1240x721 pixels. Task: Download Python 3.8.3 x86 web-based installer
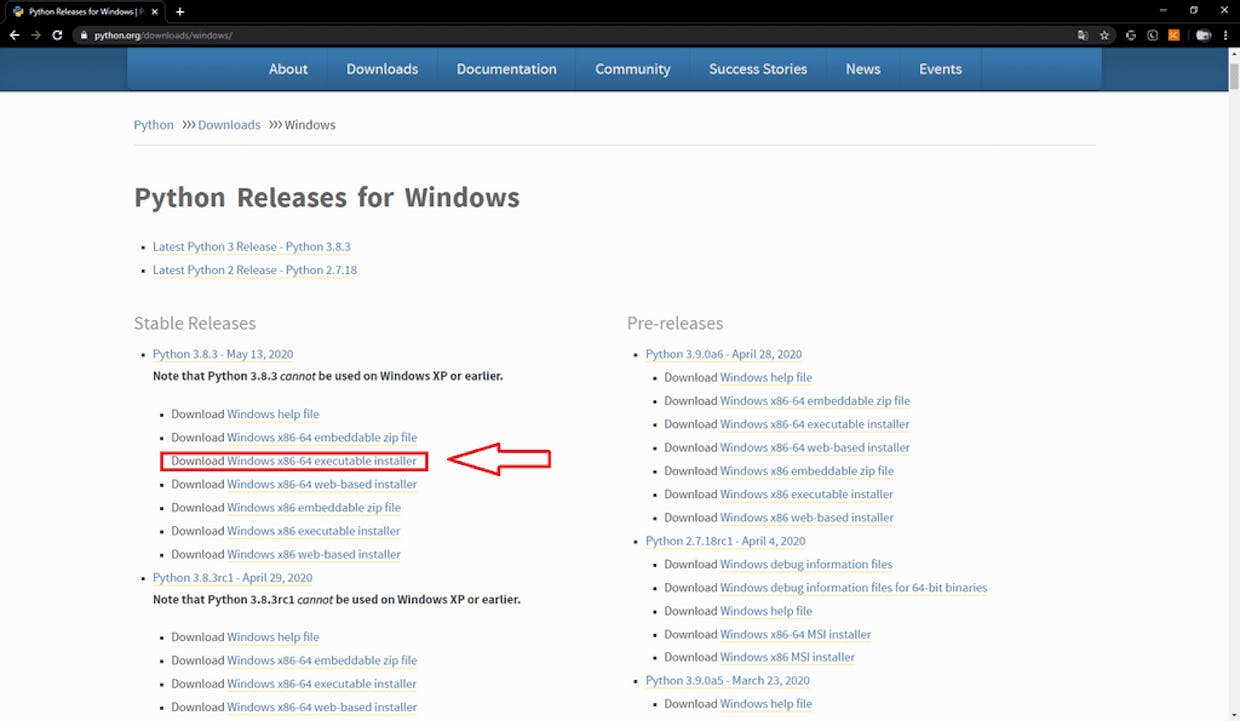click(x=314, y=554)
